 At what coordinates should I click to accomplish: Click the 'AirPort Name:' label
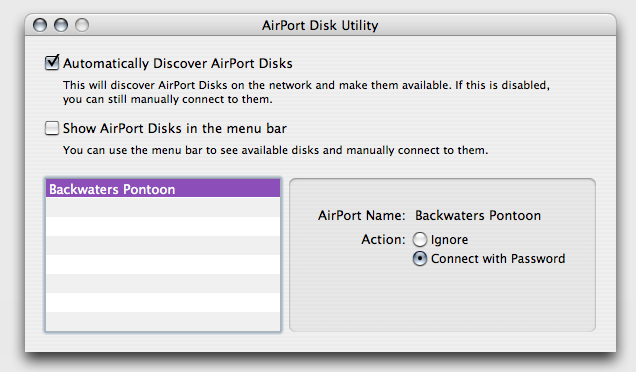click(361, 215)
